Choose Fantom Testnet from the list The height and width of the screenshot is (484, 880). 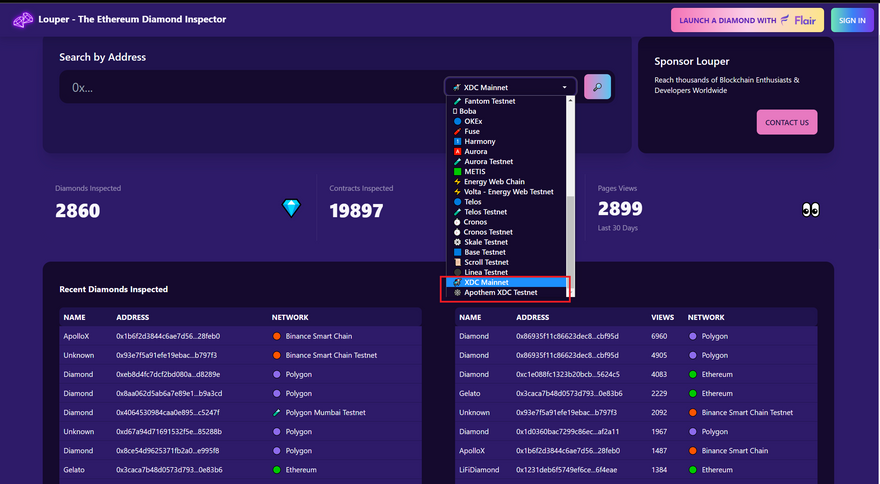(x=489, y=101)
